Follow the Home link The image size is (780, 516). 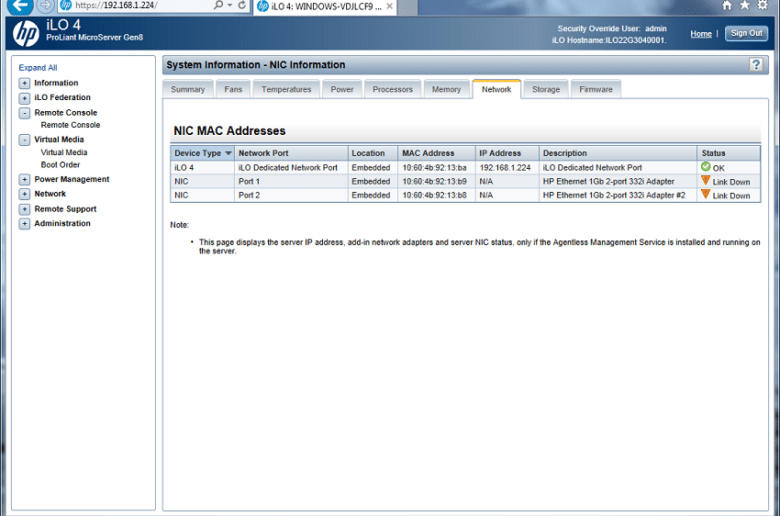pos(701,34)
